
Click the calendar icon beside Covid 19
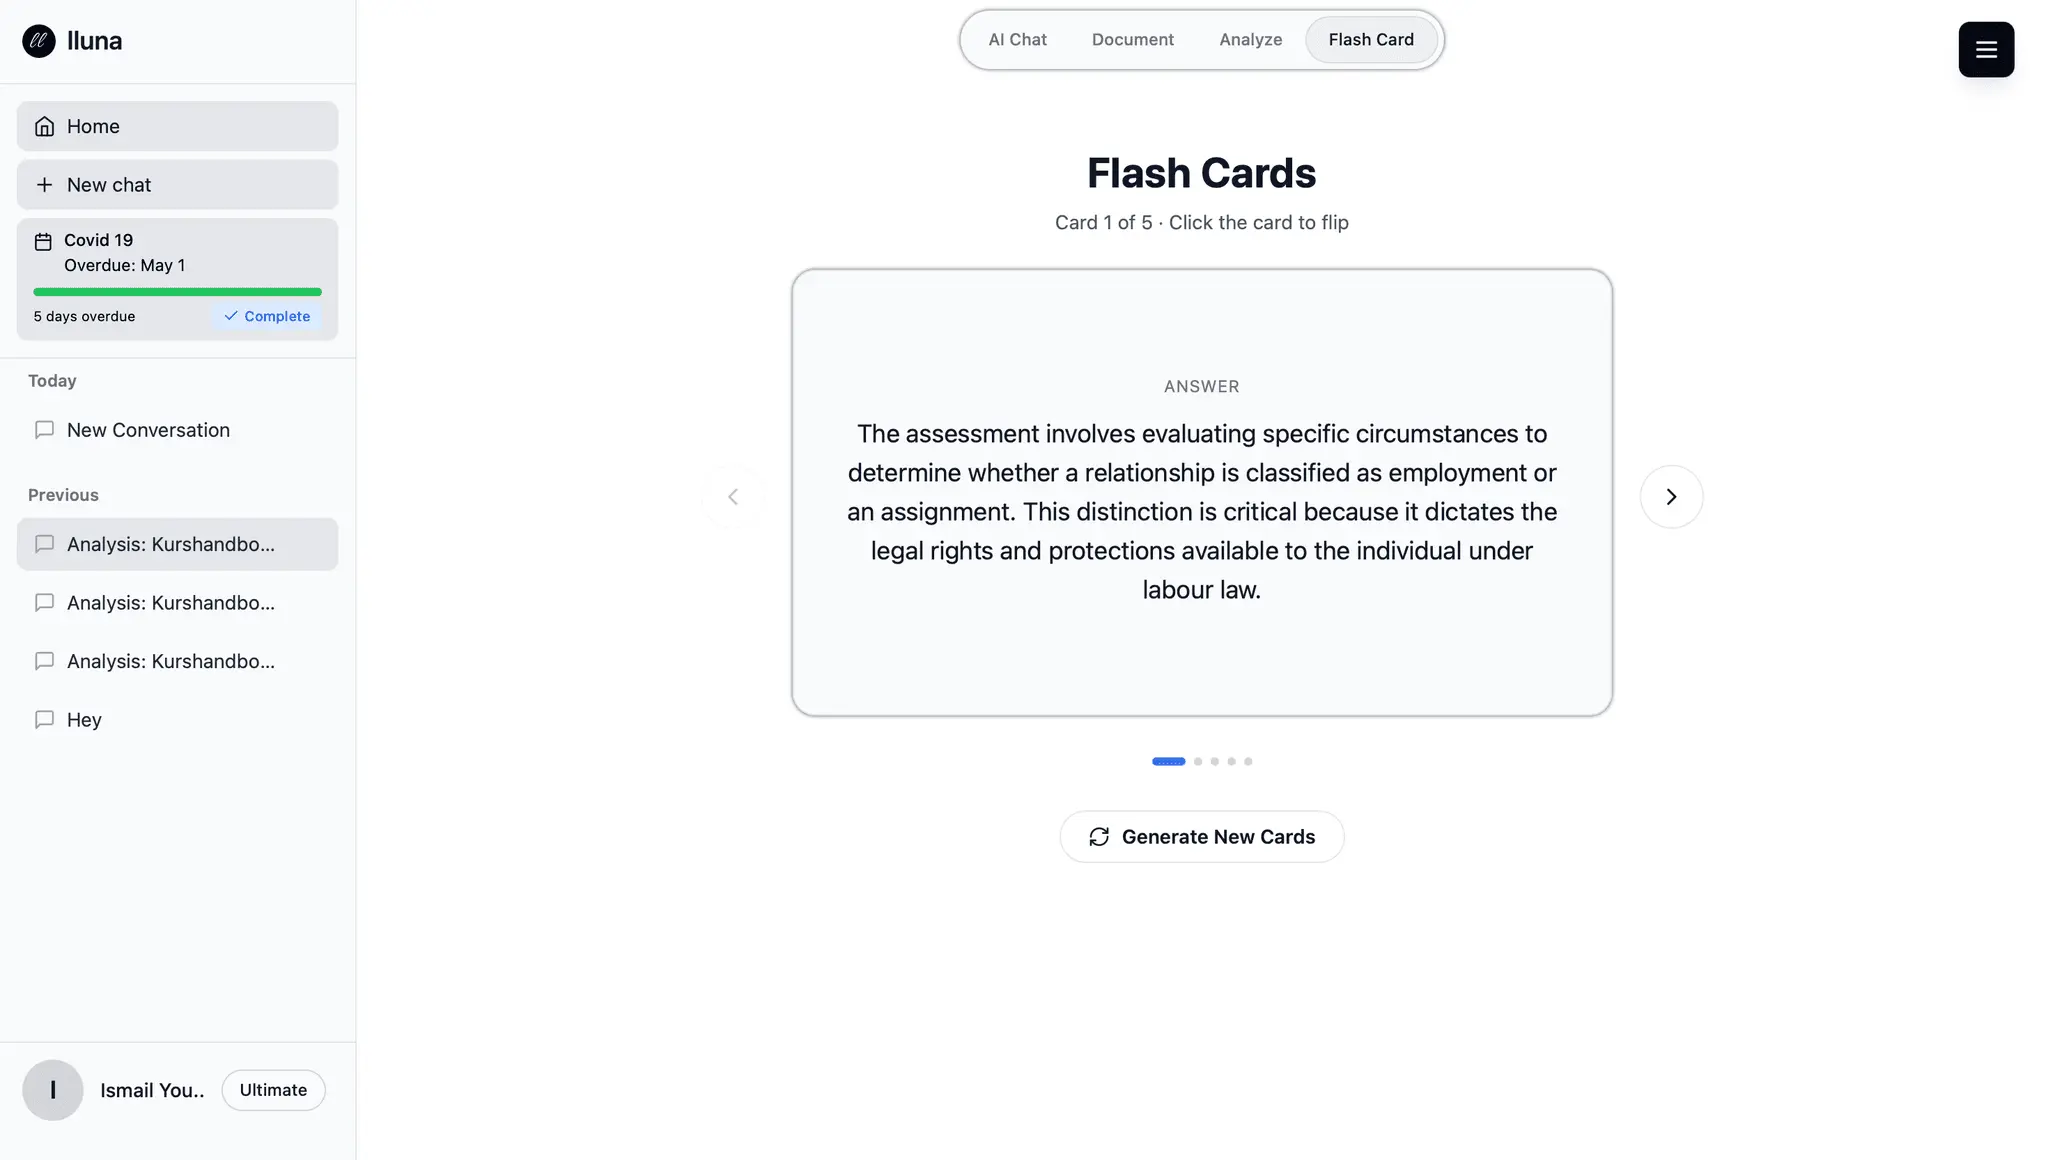pos(43,242)
